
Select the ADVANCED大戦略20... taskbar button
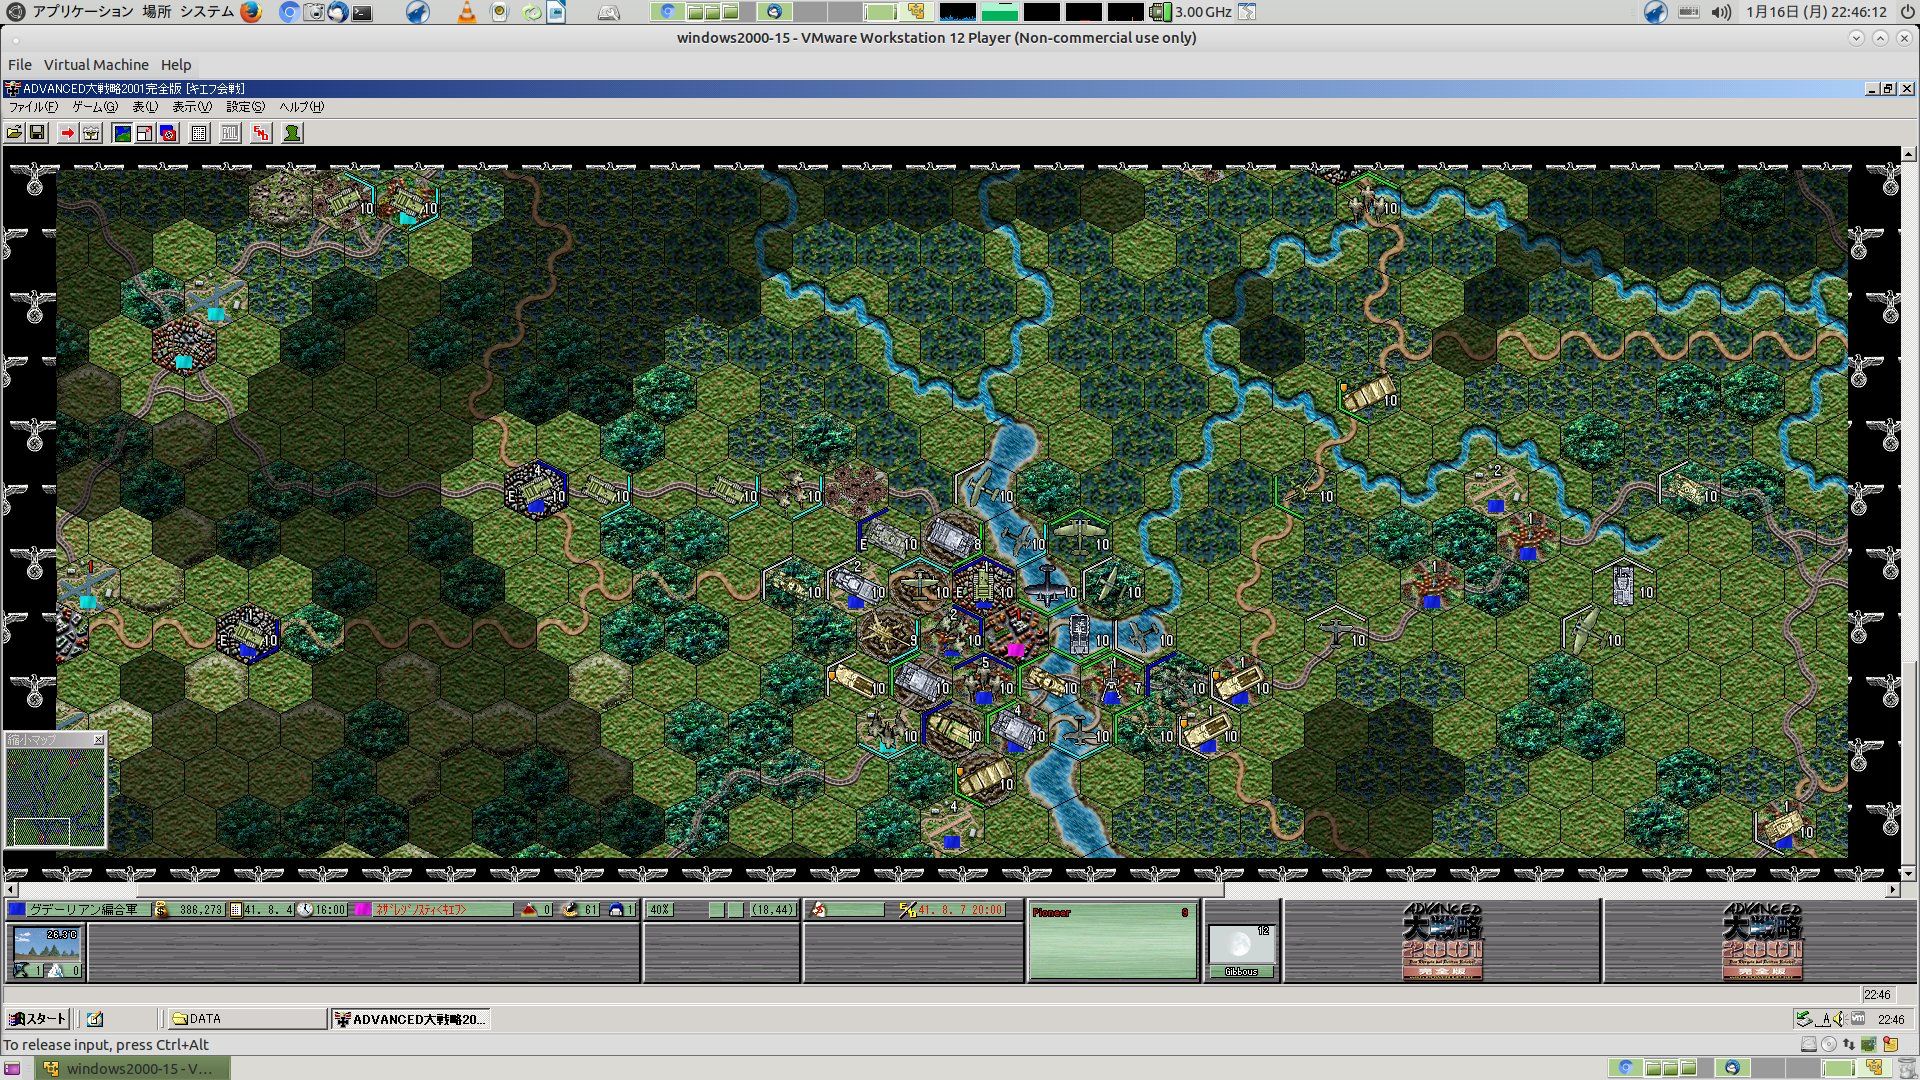click(x=410, y=1019)
